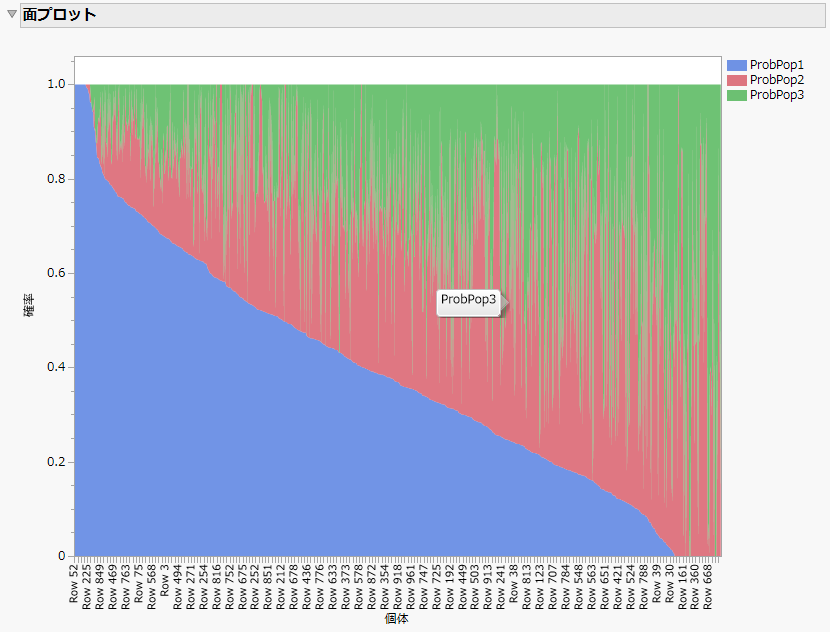Collapse the 面プロット disclosure triangle
Viewport: 830px width, 632px height.
click(12, 14)
